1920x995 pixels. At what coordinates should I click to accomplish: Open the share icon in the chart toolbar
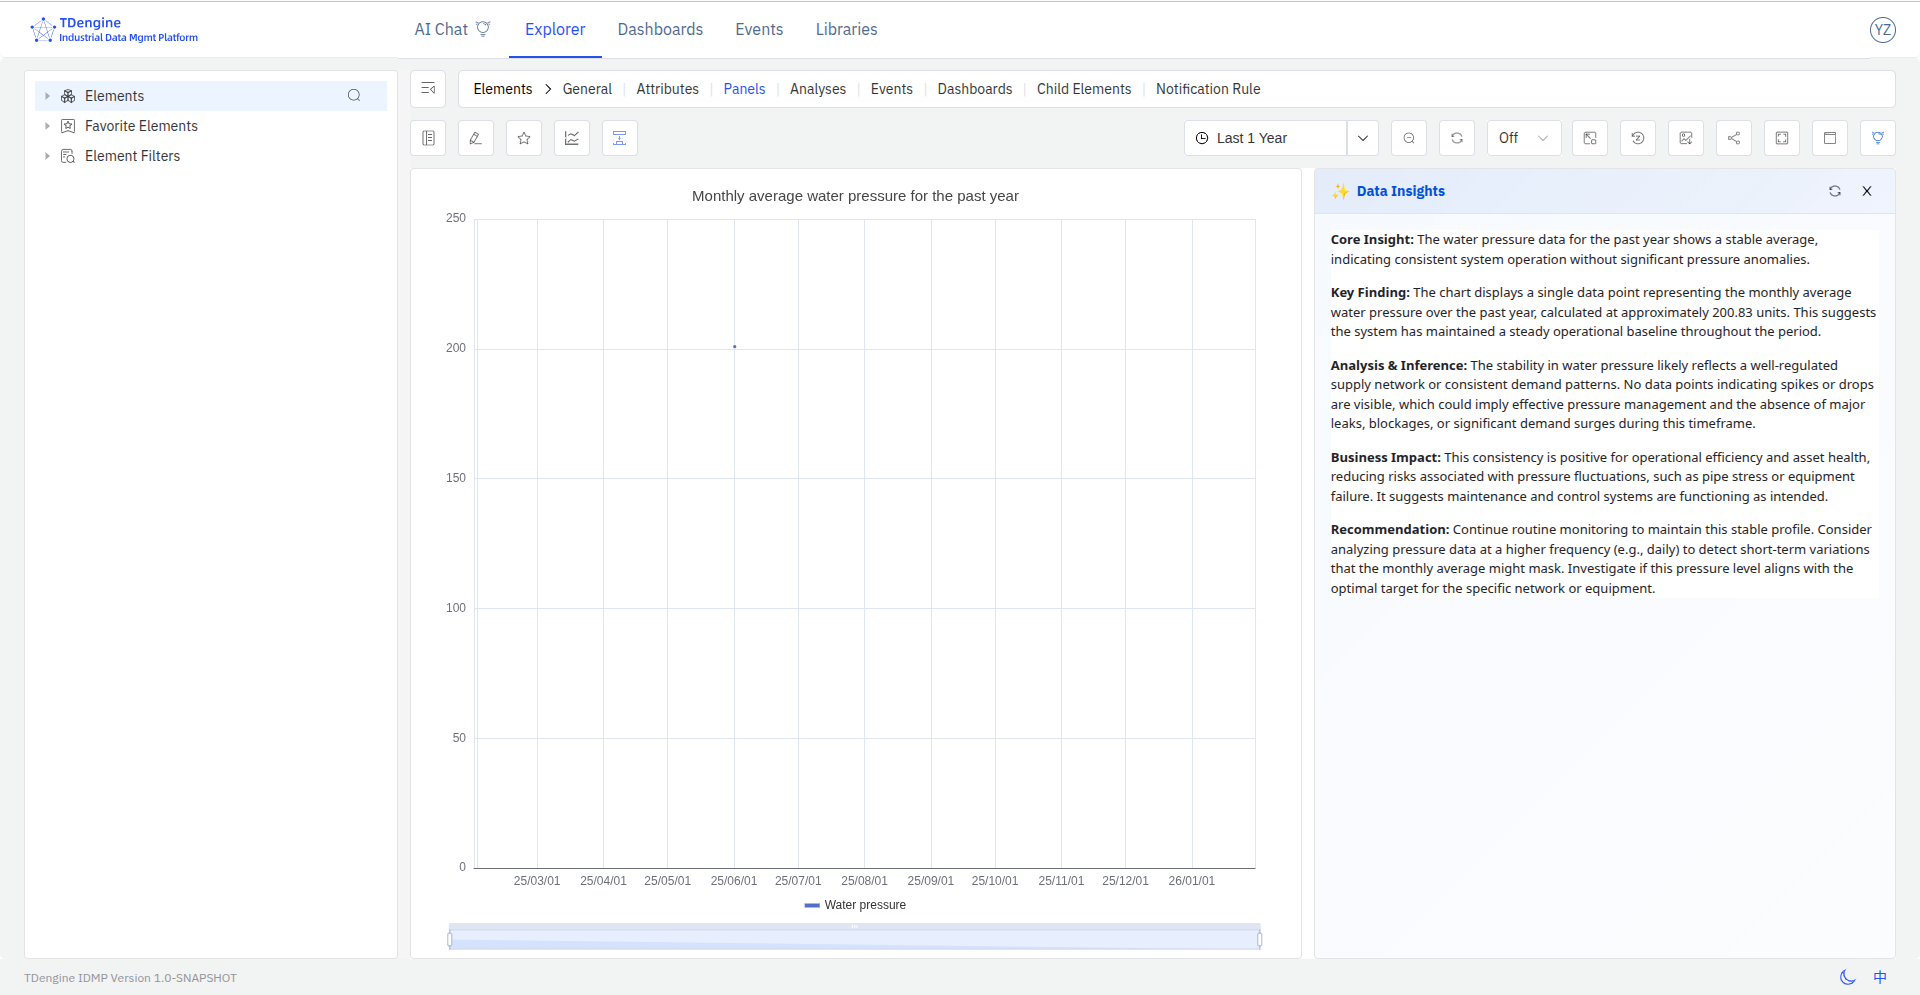1733,138
